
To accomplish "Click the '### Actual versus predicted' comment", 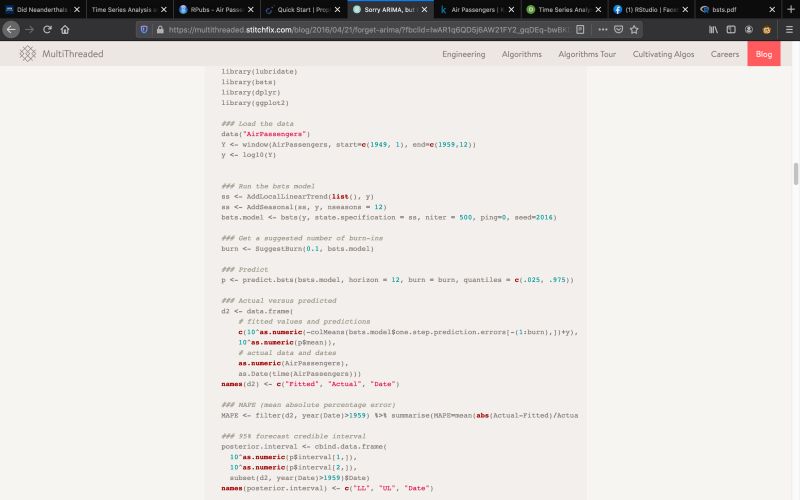I will click(x=279, y=301).
